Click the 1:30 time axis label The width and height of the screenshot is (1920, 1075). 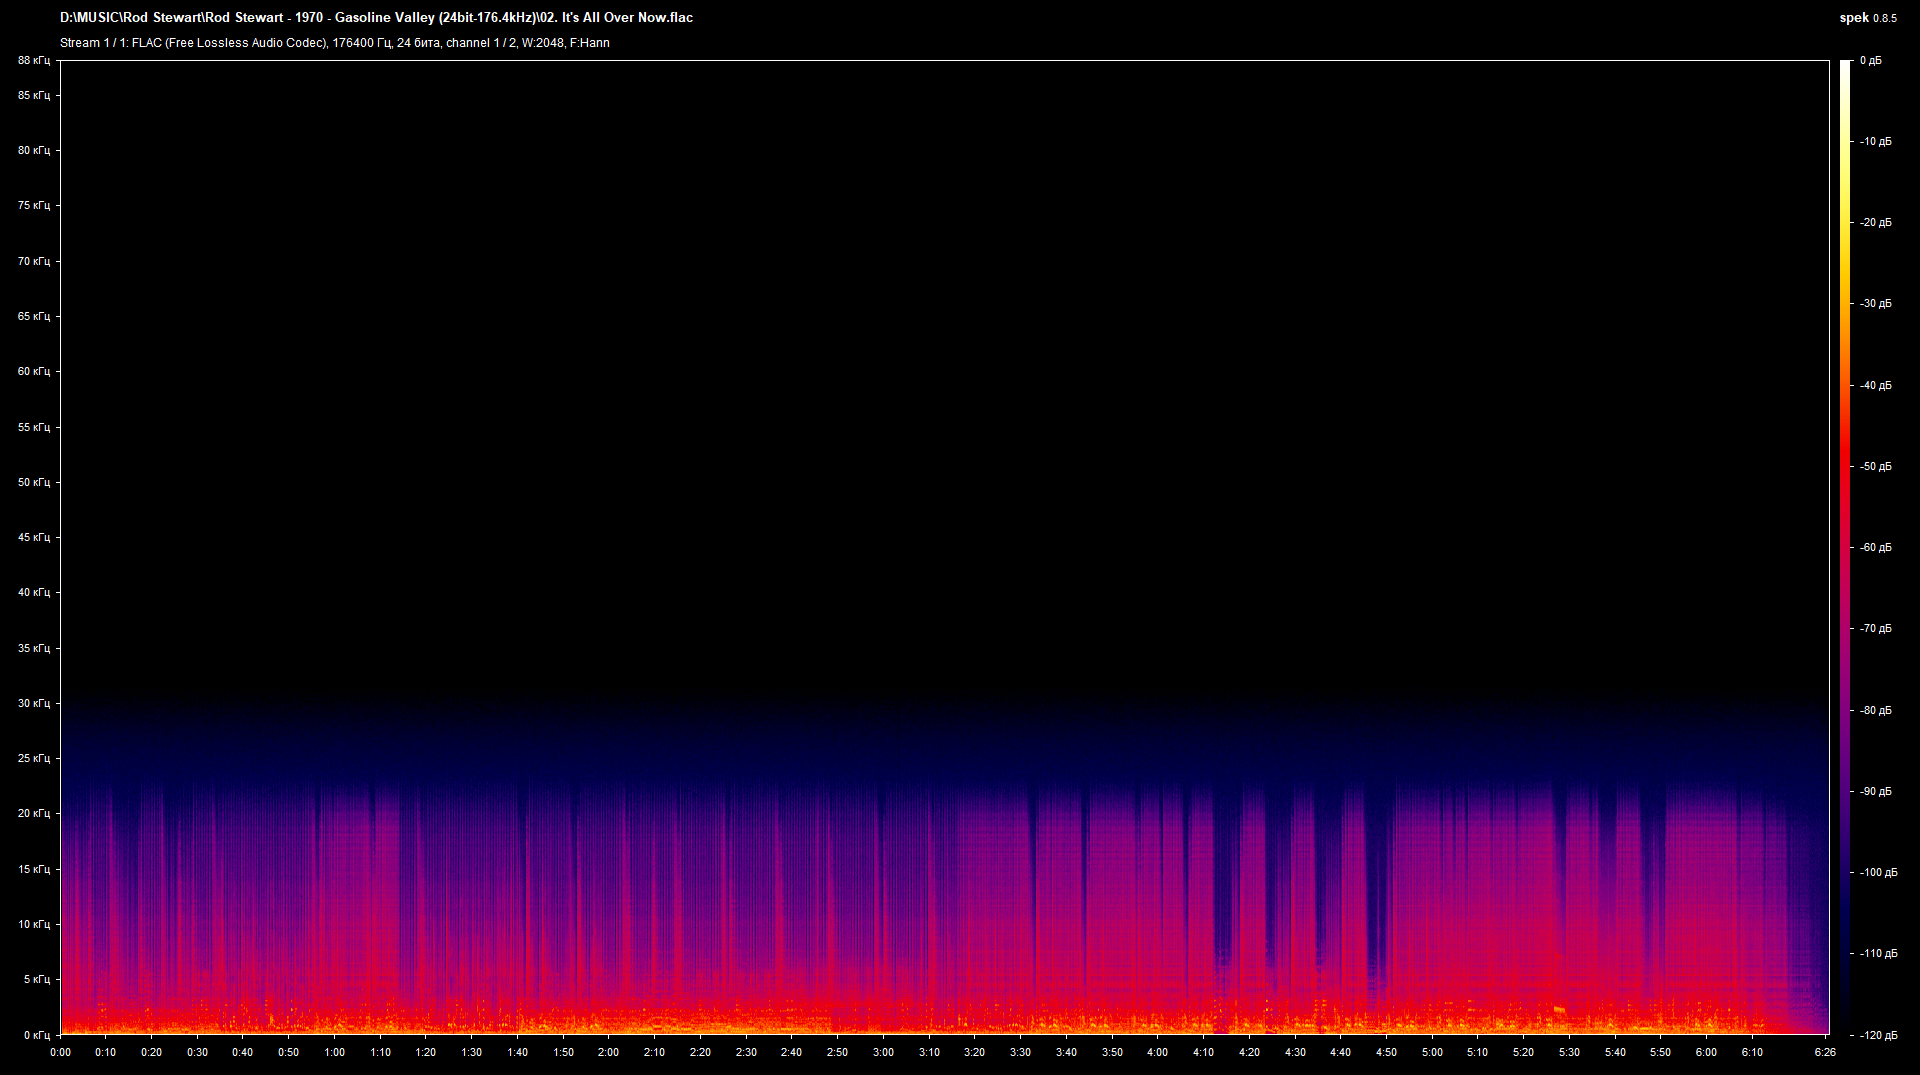(471, 1052)
